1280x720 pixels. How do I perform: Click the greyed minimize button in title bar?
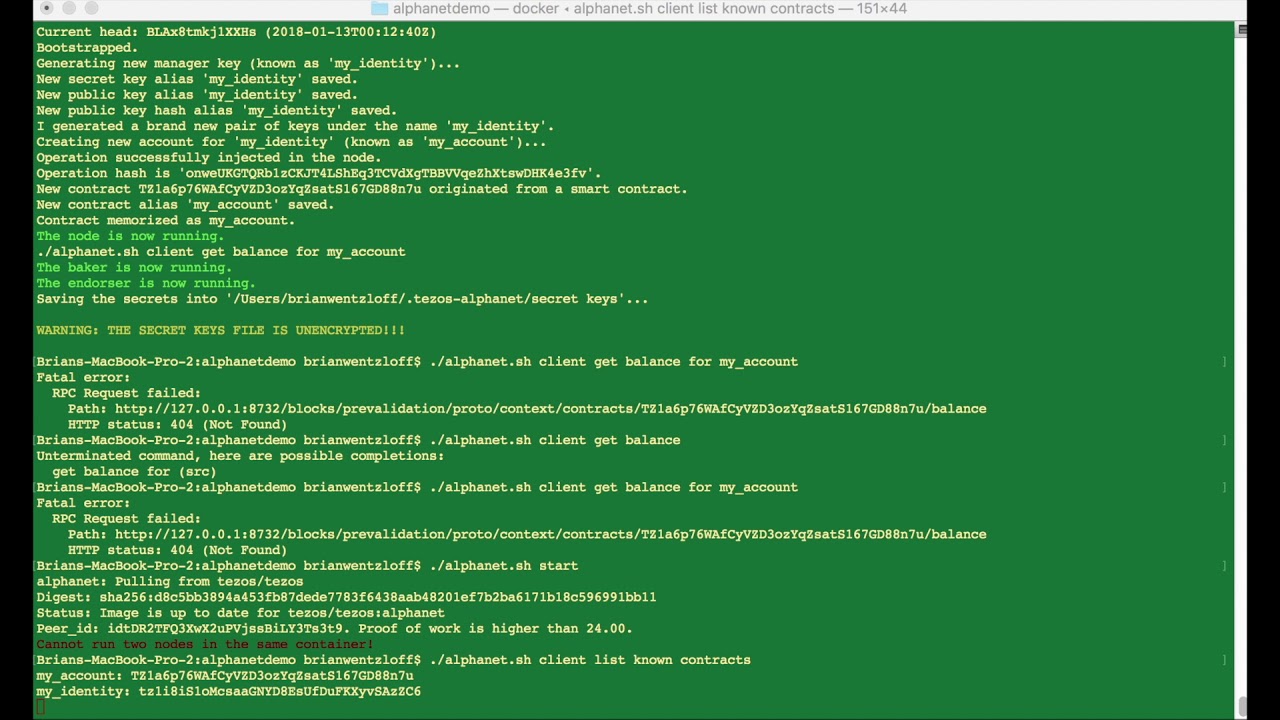tap(69, 8)
